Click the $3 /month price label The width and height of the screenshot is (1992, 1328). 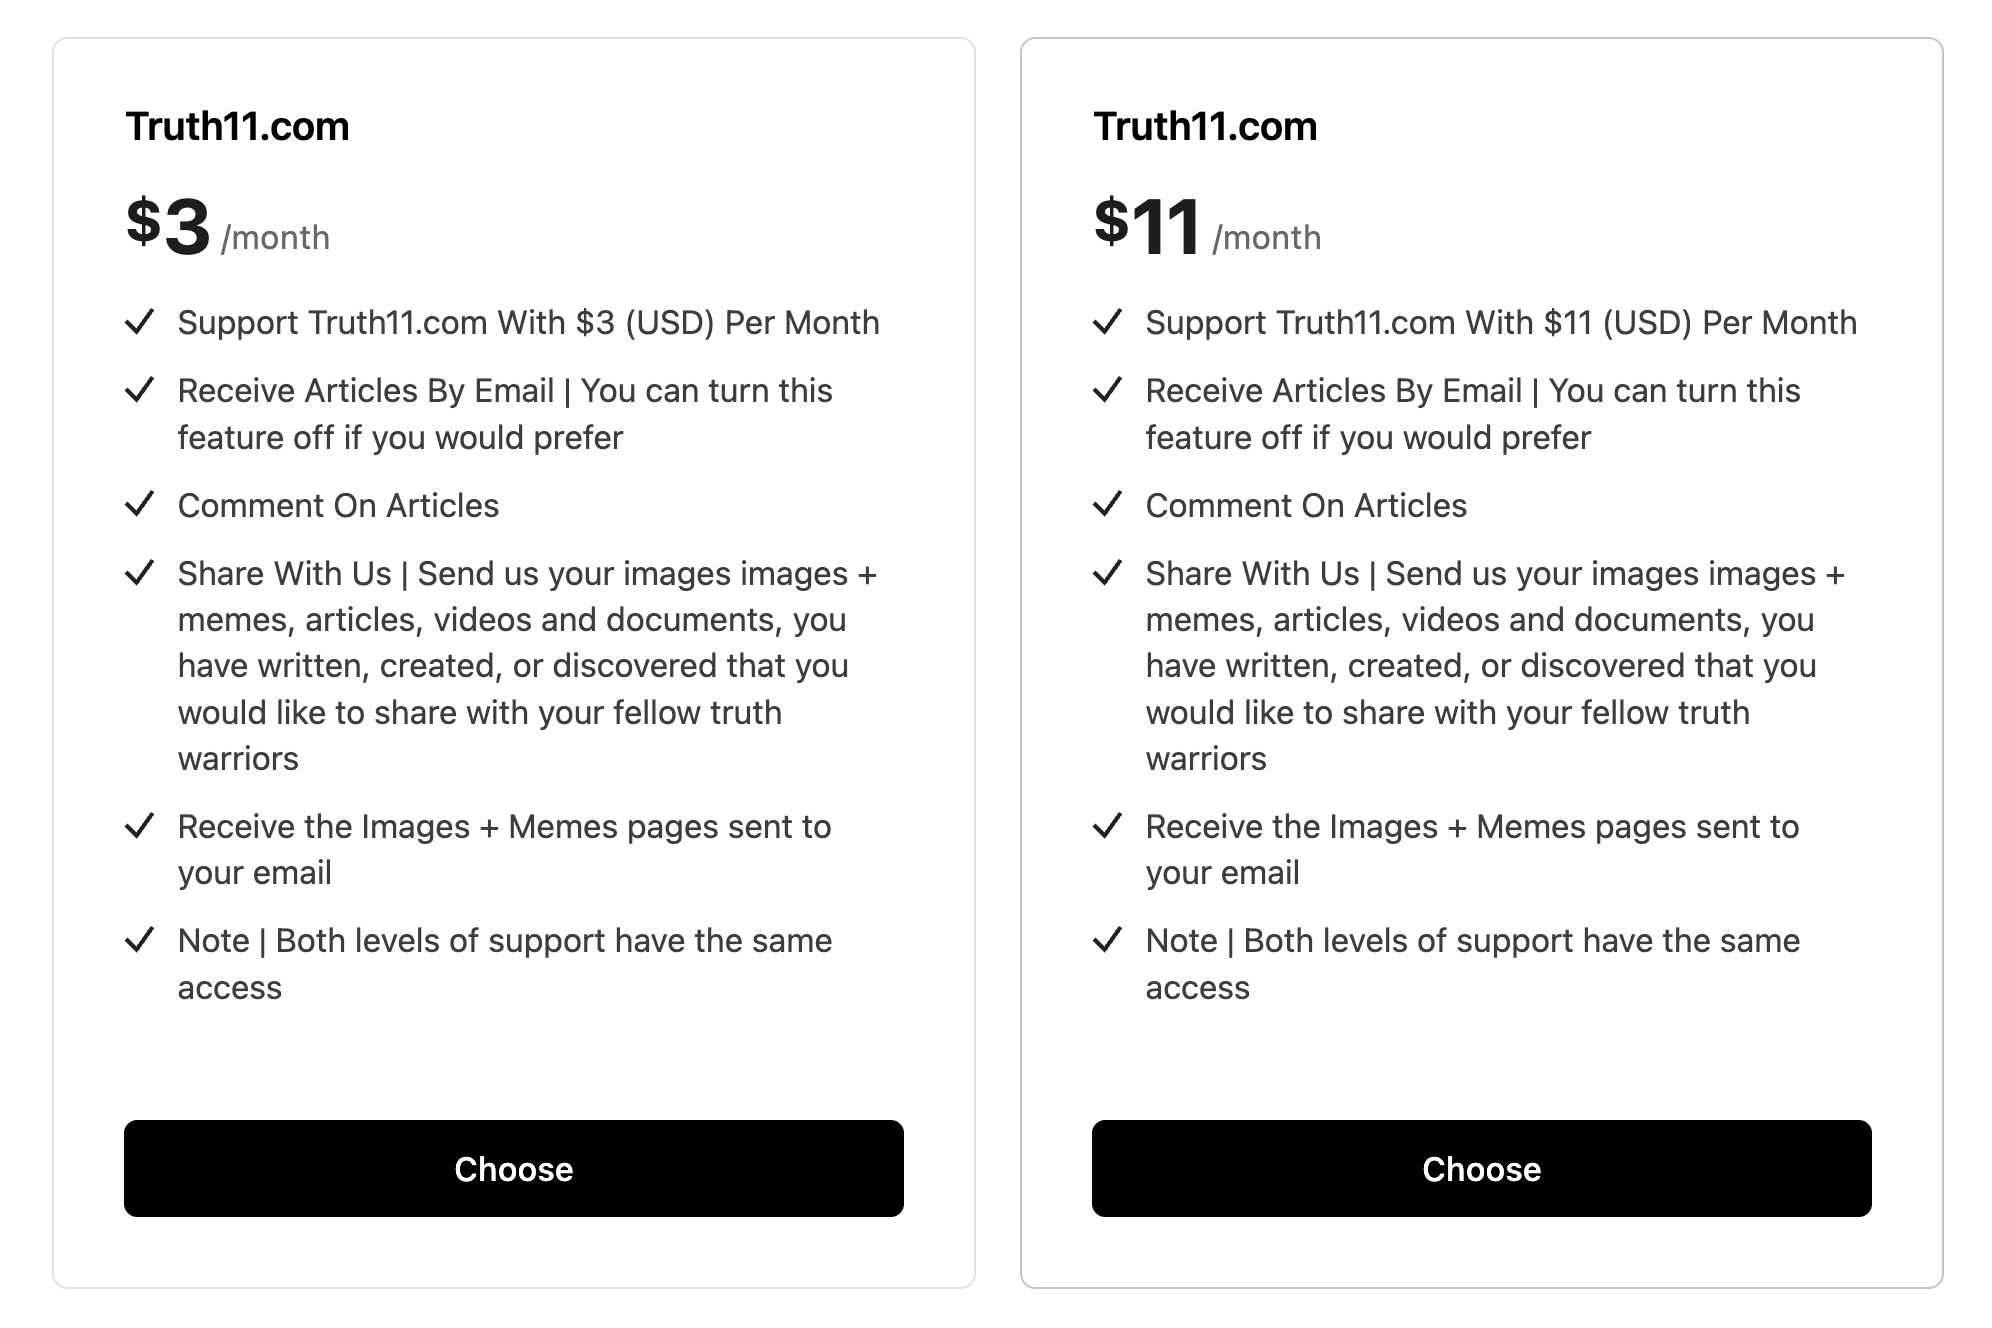pyautogui.click(x=228, y=227)
